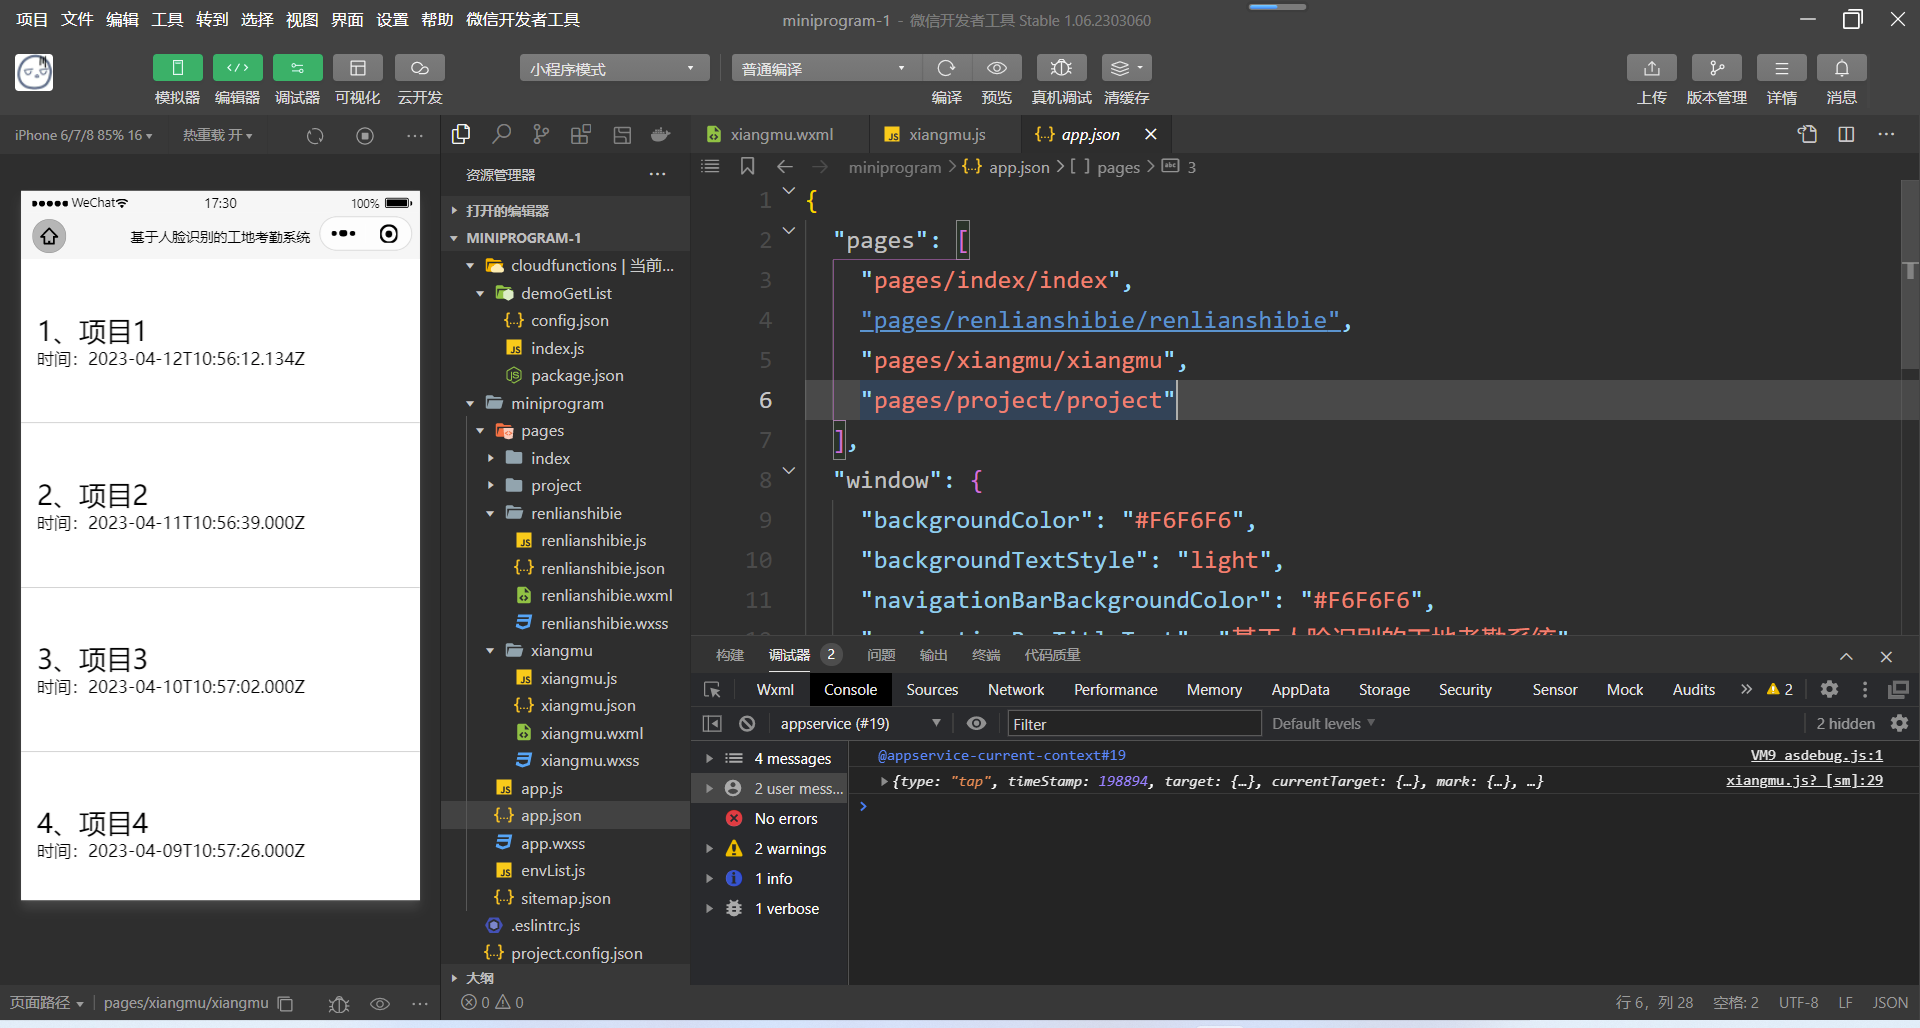Click the bookmark icon in breadcrumb bar
This screenshot has height=1028, width=1920.
tap(747, 166)
